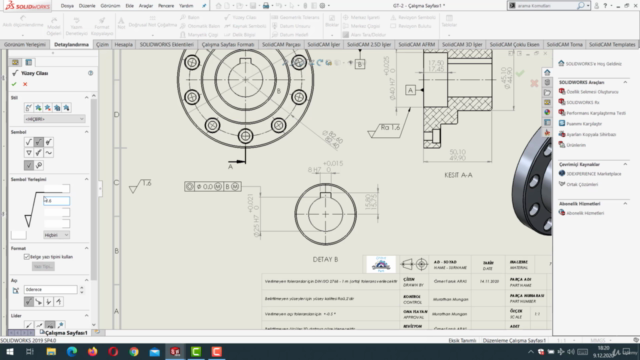
Task: Open the Hiçbiri lay direction dropdown
Action: pos(56,235)
